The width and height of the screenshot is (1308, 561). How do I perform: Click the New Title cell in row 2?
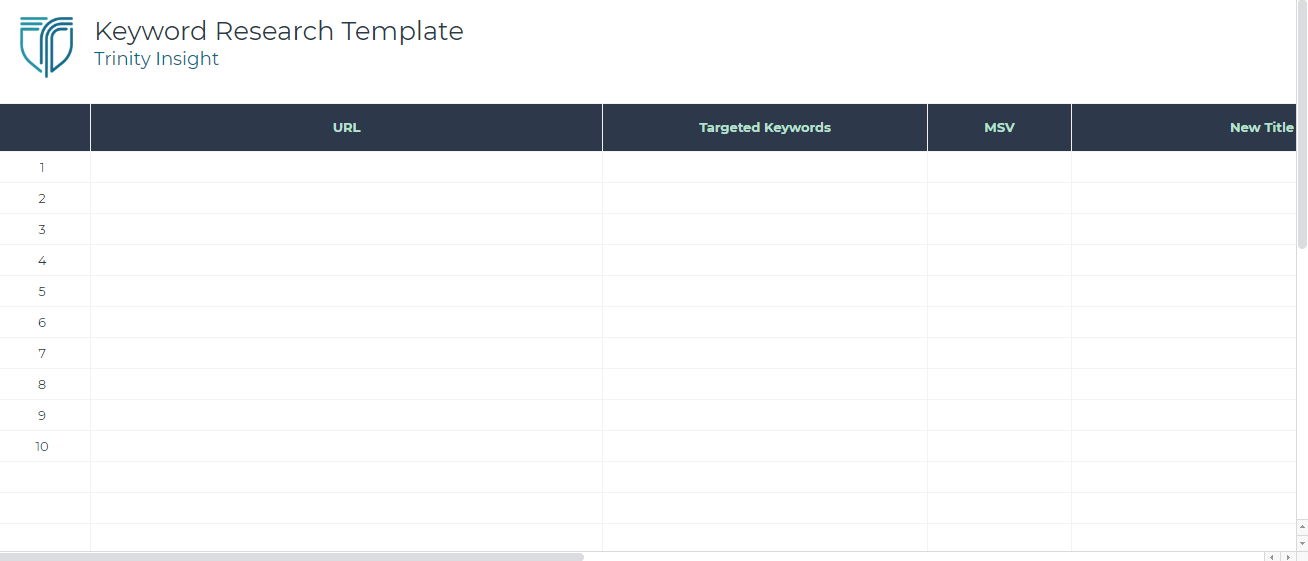[1183, 198]
